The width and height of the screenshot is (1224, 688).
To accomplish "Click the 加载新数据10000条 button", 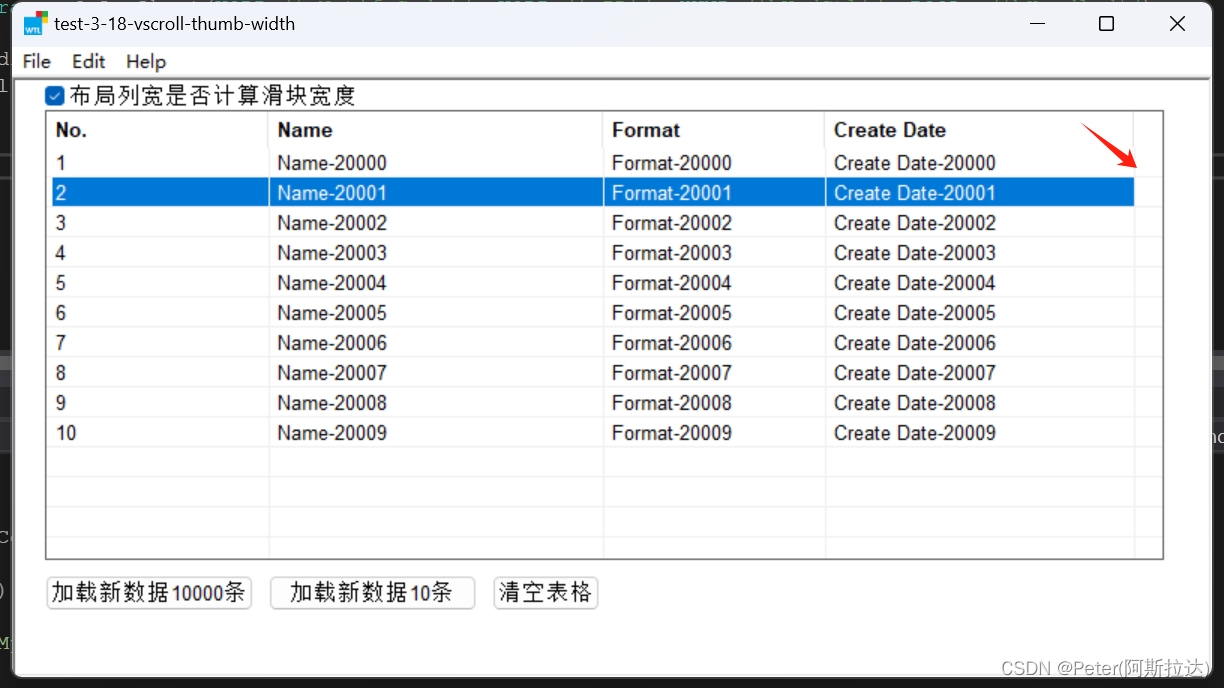I will pos(149,592).
